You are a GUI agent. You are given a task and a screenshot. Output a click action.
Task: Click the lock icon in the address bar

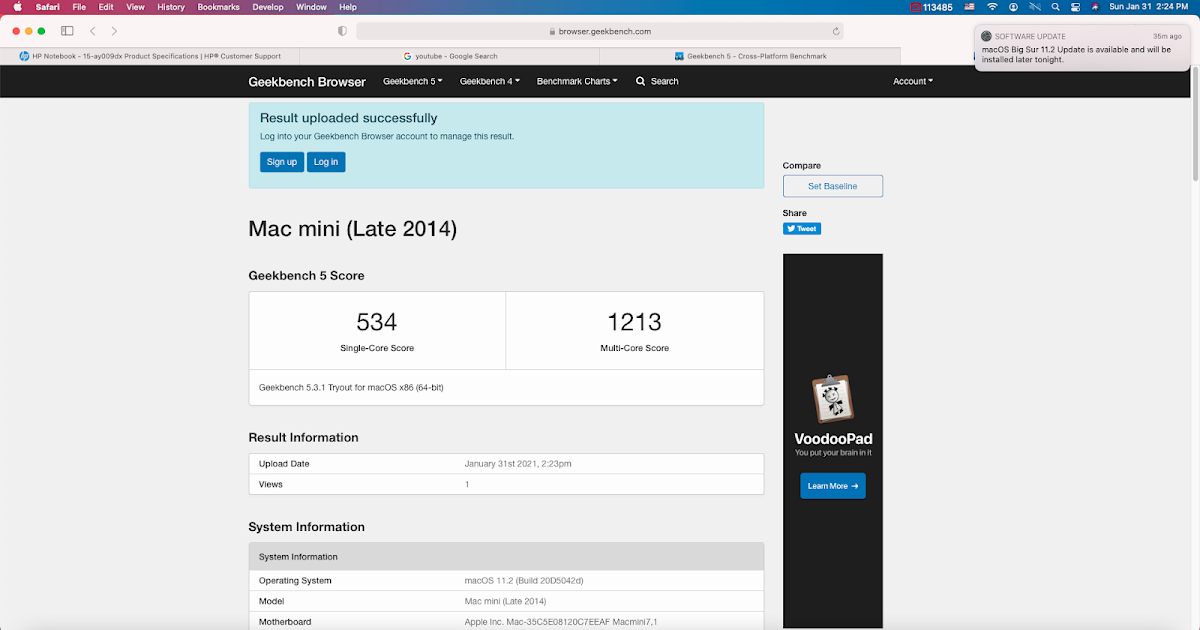click(552, 31)
